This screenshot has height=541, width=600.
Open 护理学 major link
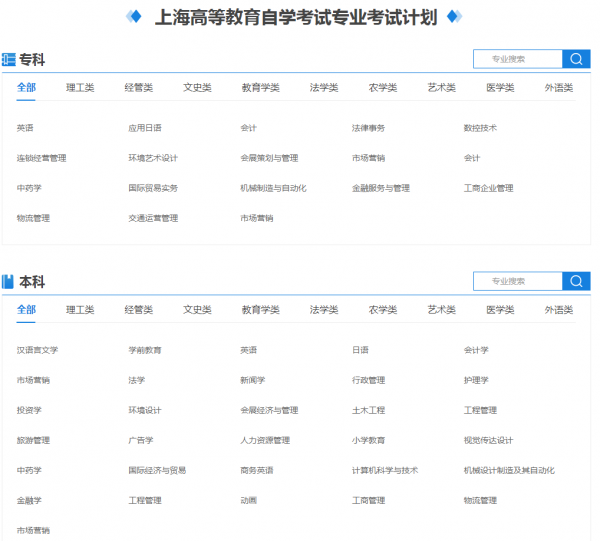coord(476,380)
